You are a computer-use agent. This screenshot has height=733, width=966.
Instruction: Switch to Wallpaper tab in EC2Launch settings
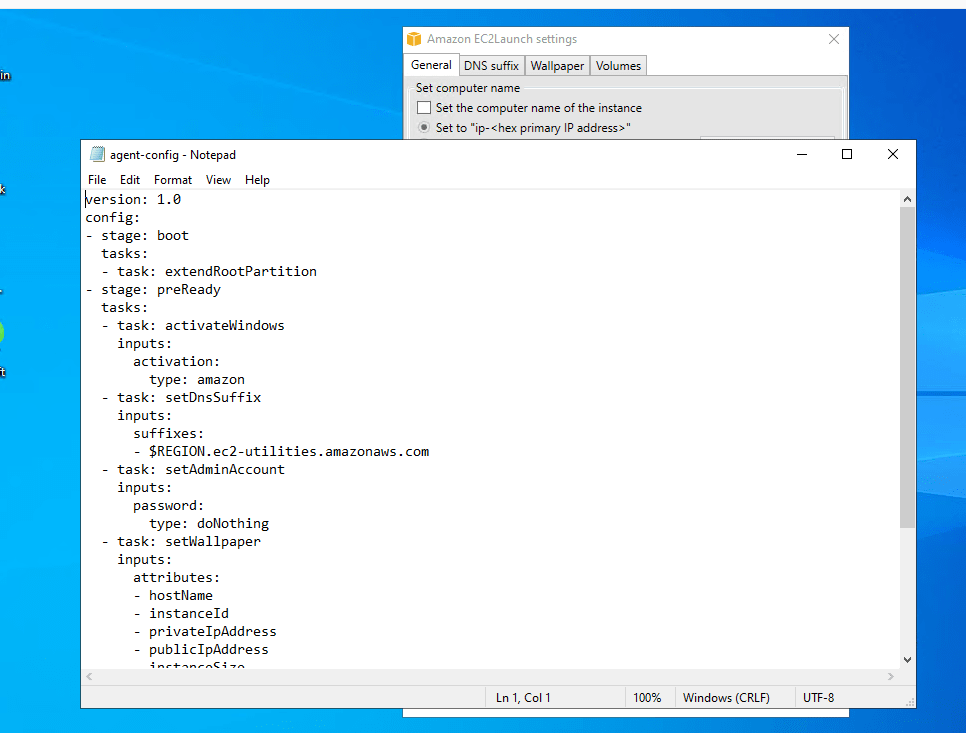(x=557, y=66)
